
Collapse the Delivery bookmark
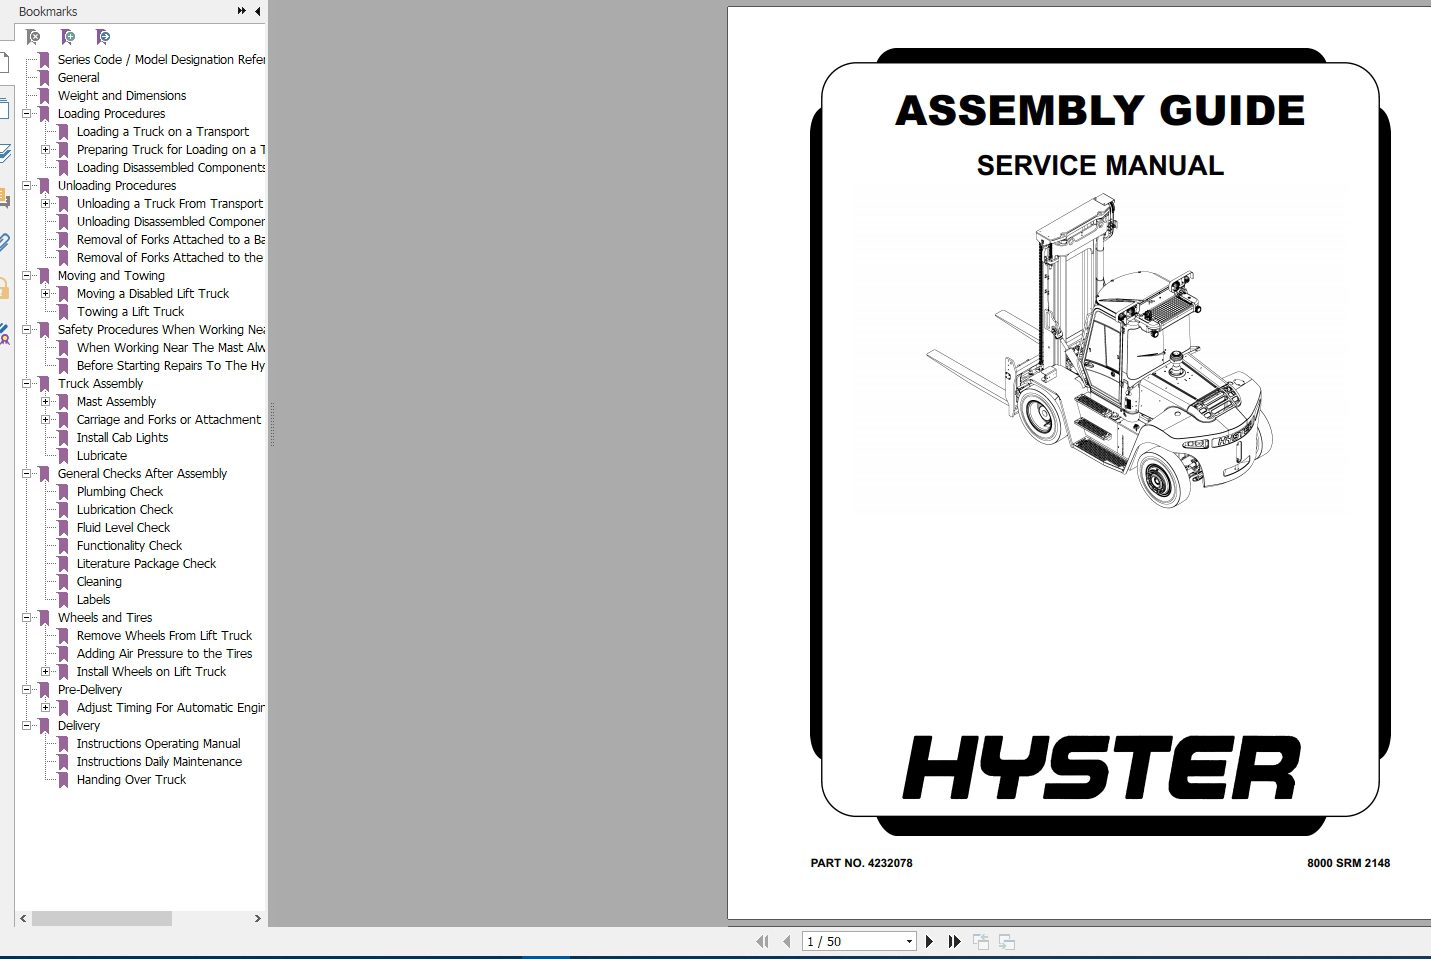[x=27, y=726]
